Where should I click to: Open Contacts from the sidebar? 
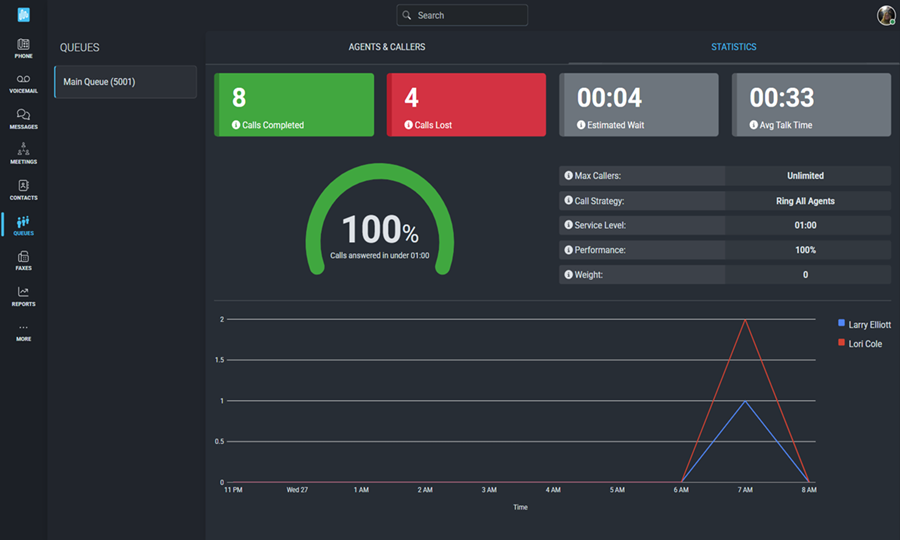pyautogui.click(x=23, y=189)
